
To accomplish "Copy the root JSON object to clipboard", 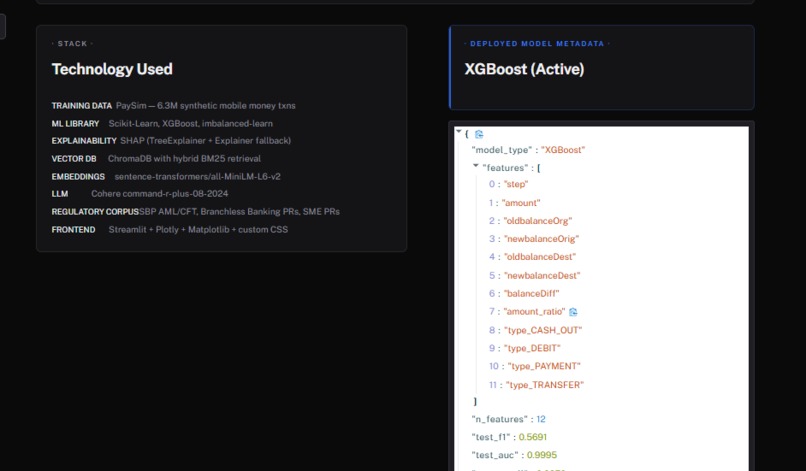I will click(479, 134).
